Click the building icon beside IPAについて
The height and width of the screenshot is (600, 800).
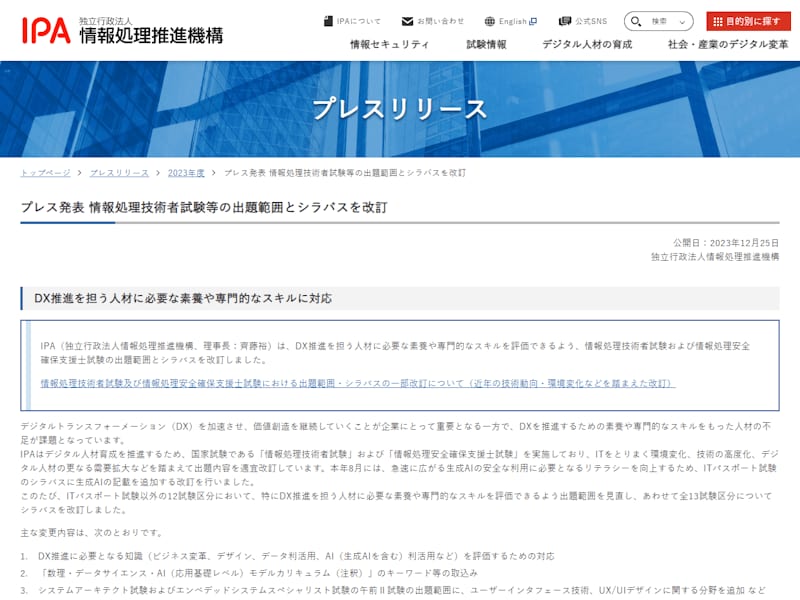pos(328,21)
